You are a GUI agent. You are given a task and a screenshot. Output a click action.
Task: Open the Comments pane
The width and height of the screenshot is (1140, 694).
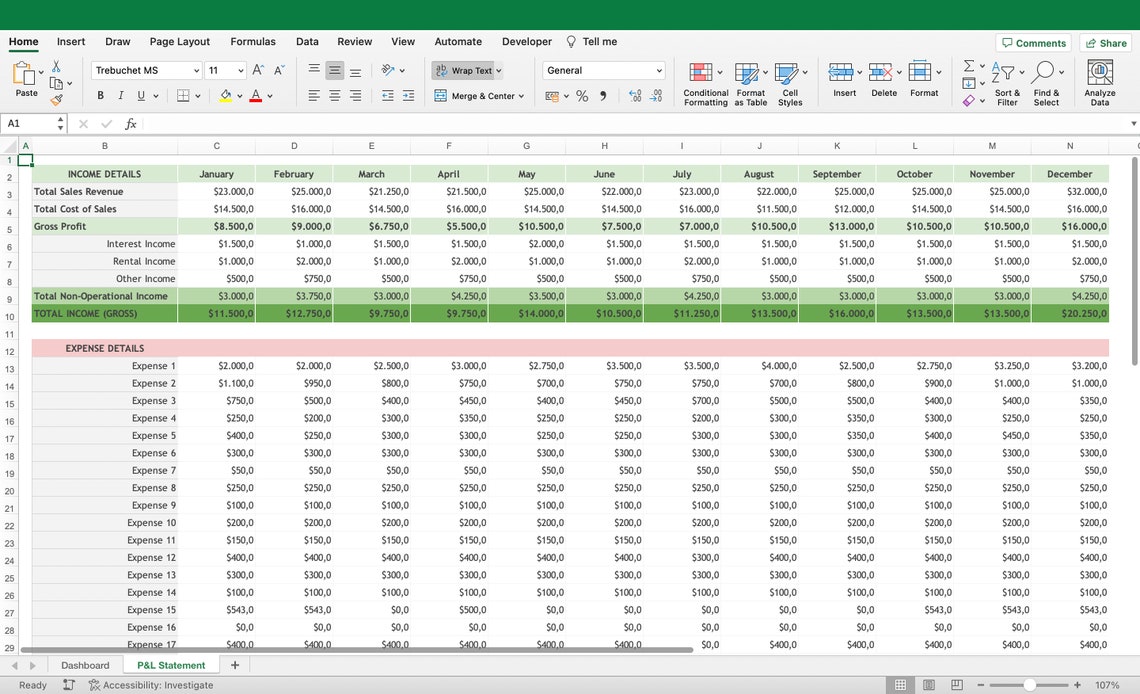click(x=1034, y=43)
